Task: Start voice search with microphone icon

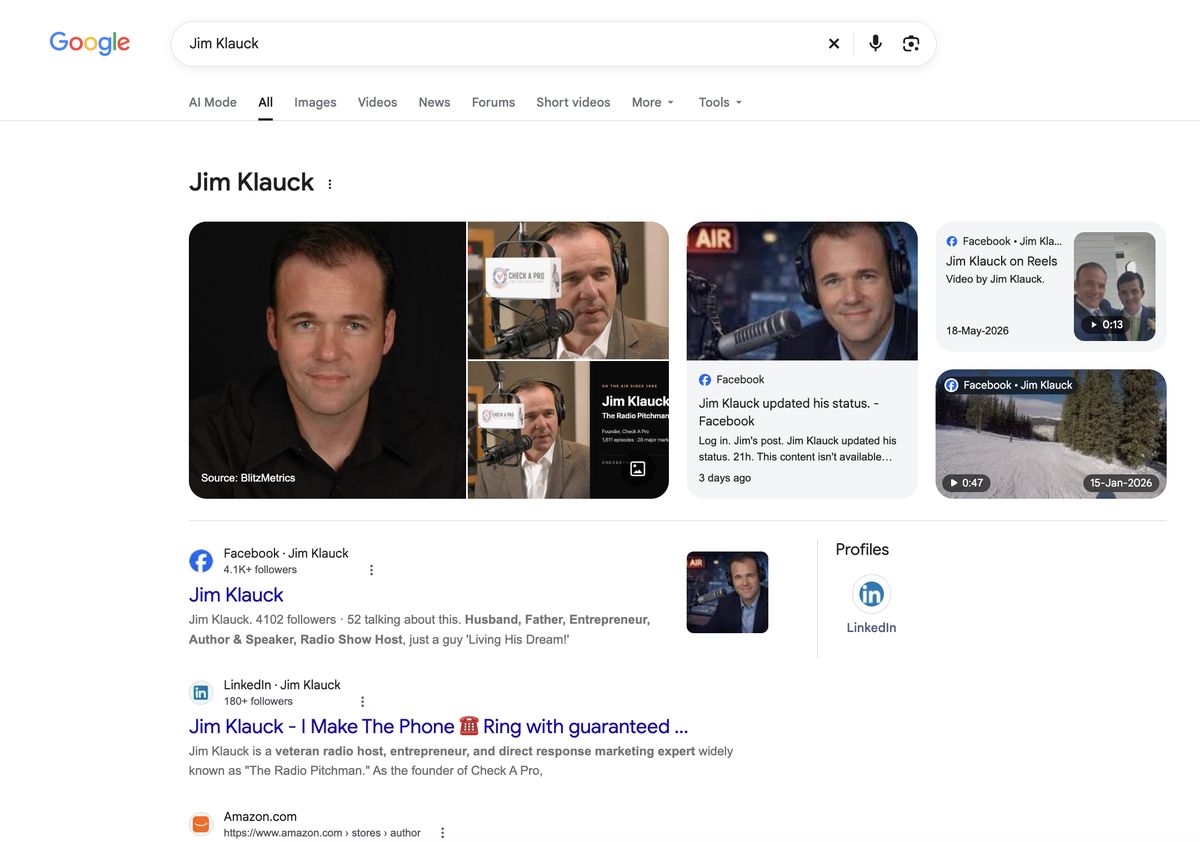Action: [x=875, y=43]
